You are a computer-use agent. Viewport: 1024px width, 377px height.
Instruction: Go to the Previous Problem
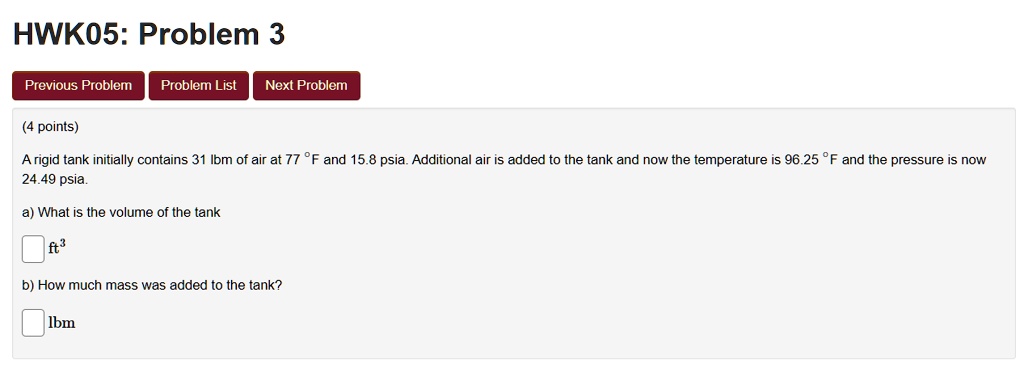click(78, 86)
